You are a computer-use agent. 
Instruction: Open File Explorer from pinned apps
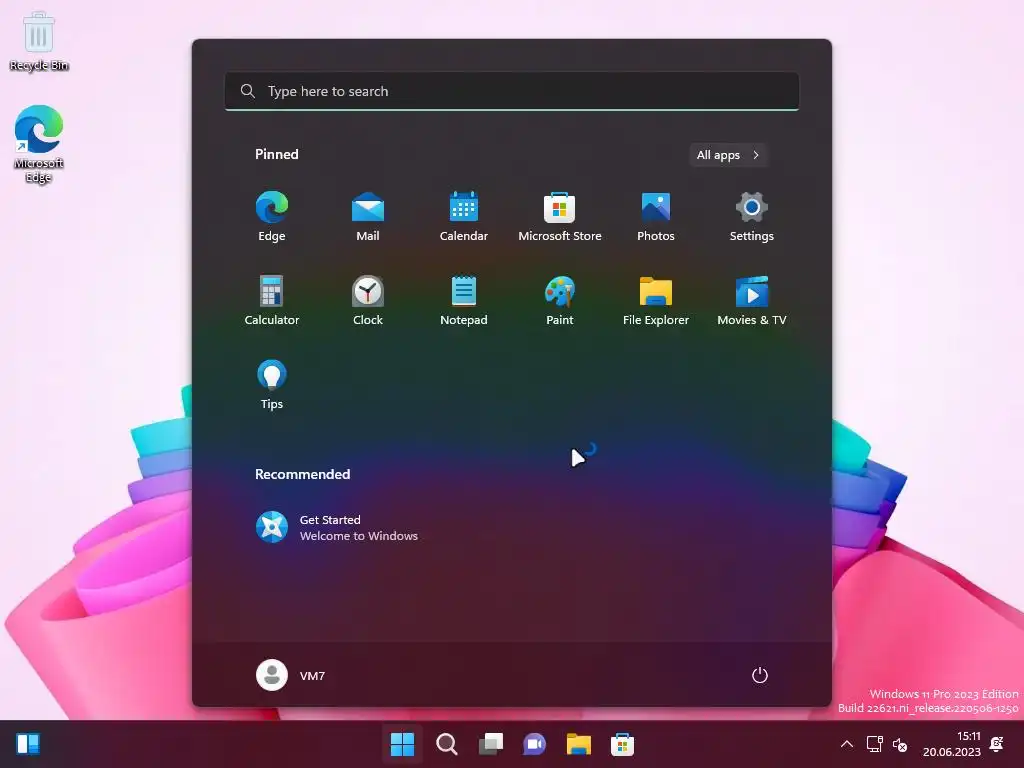click(656, 300)
